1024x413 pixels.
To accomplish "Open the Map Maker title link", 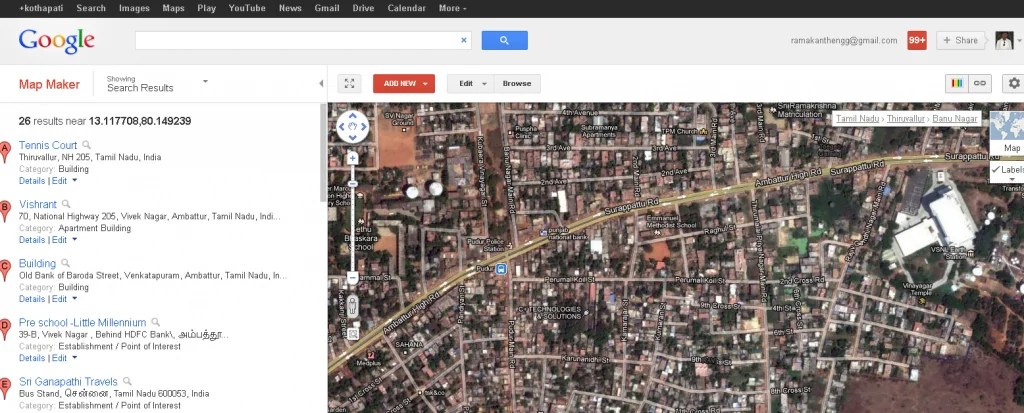I will (x=49, y=84).
